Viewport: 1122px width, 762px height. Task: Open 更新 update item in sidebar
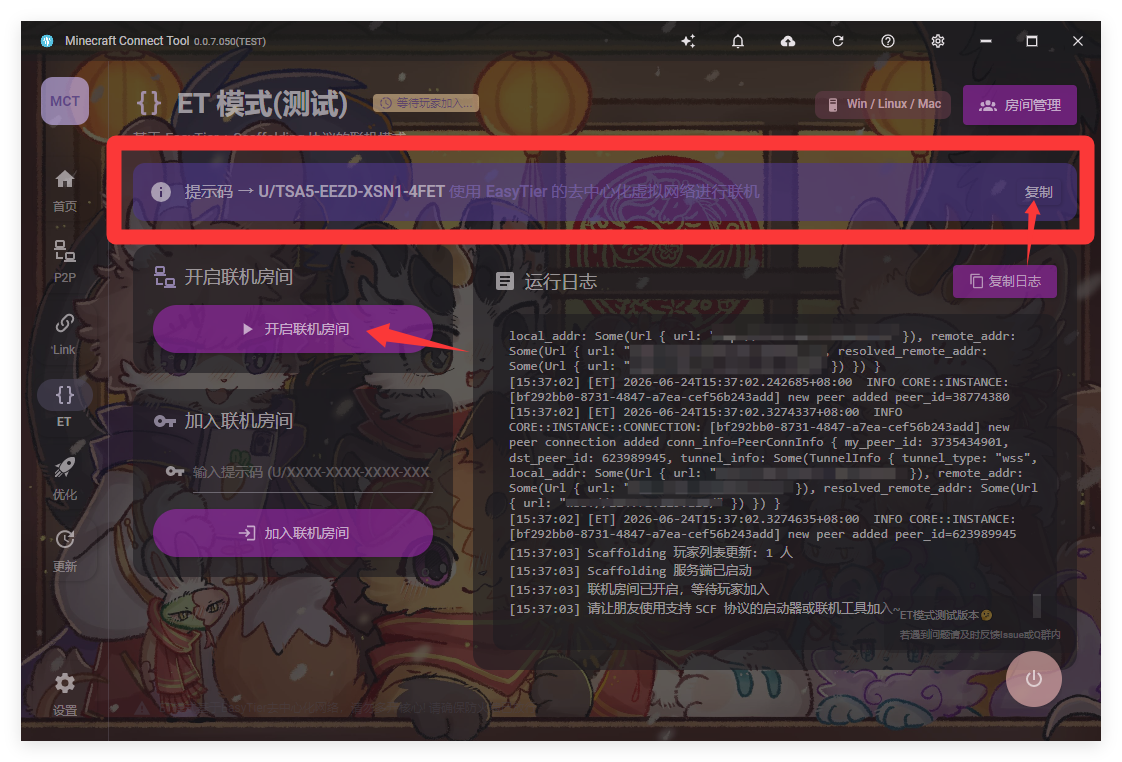(65, 551)
